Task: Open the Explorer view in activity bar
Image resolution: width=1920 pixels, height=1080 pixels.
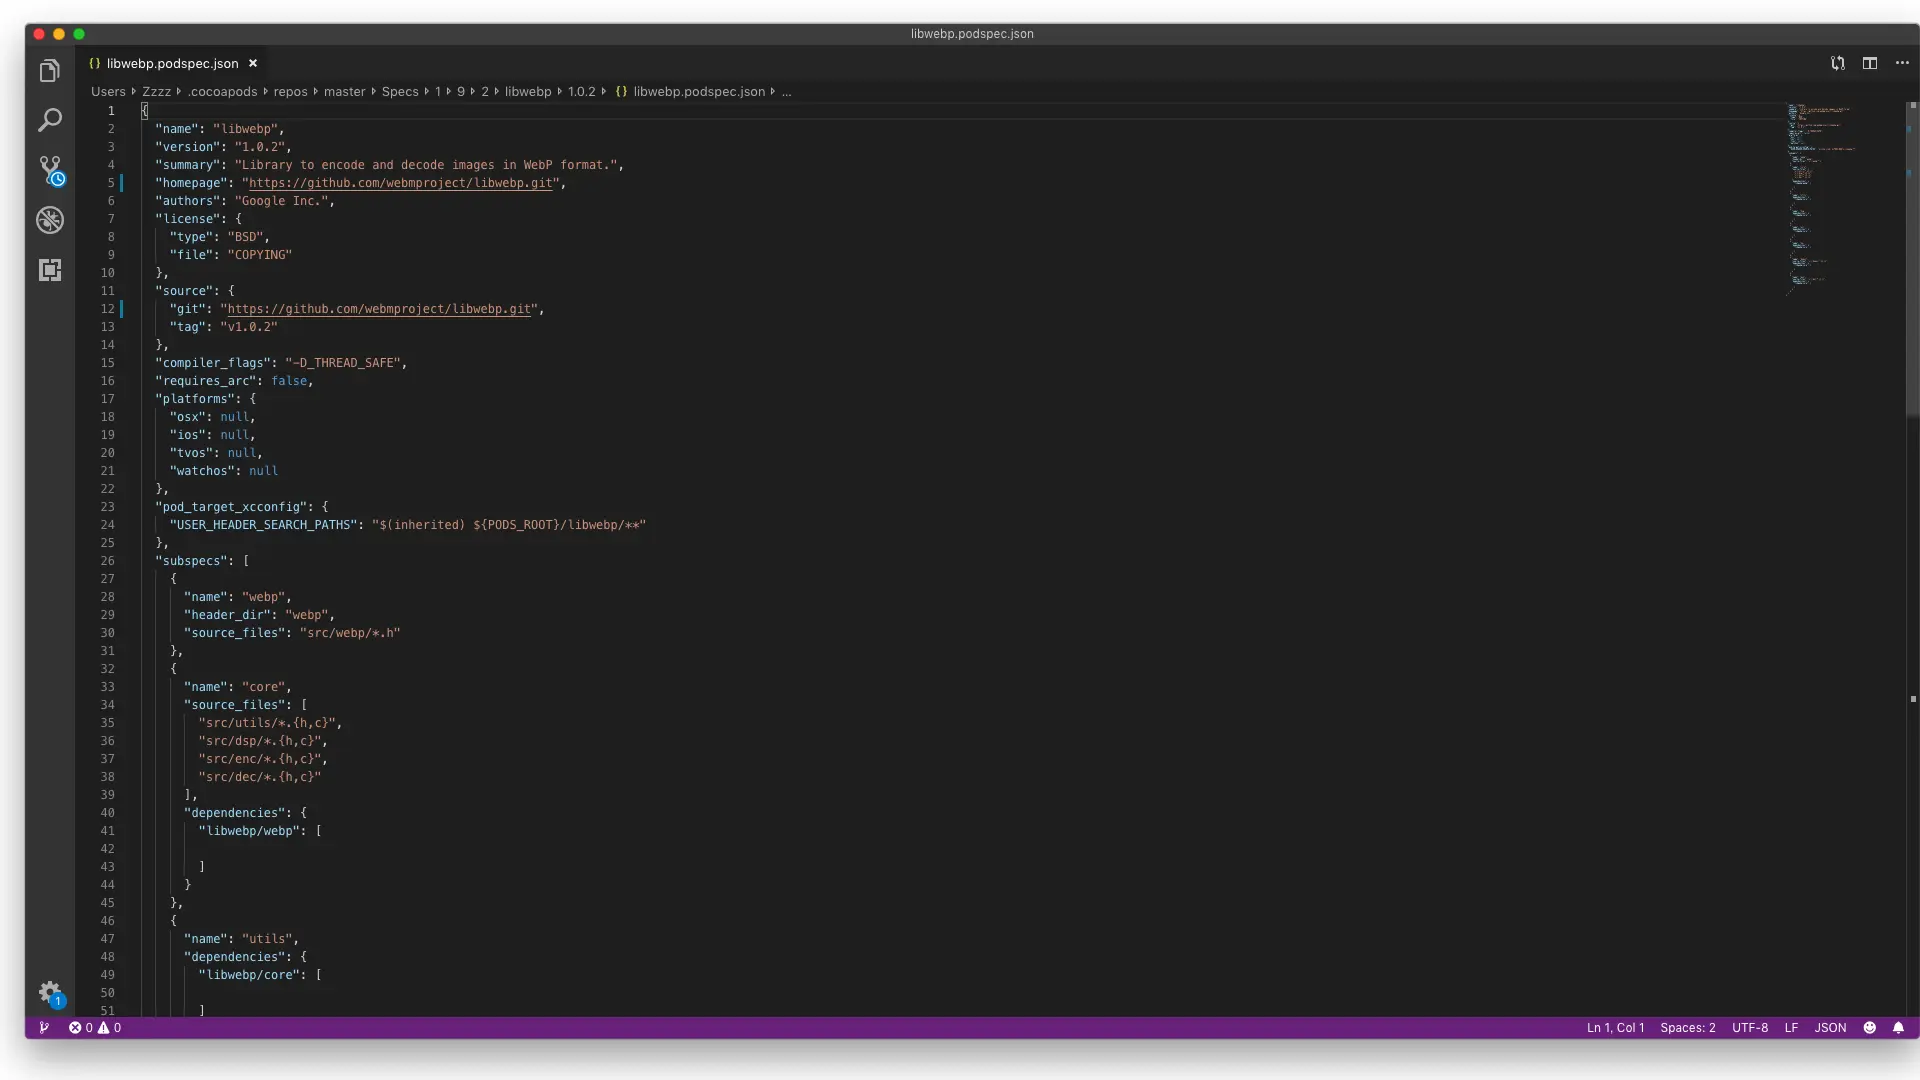Action: (x=50, y=71)
